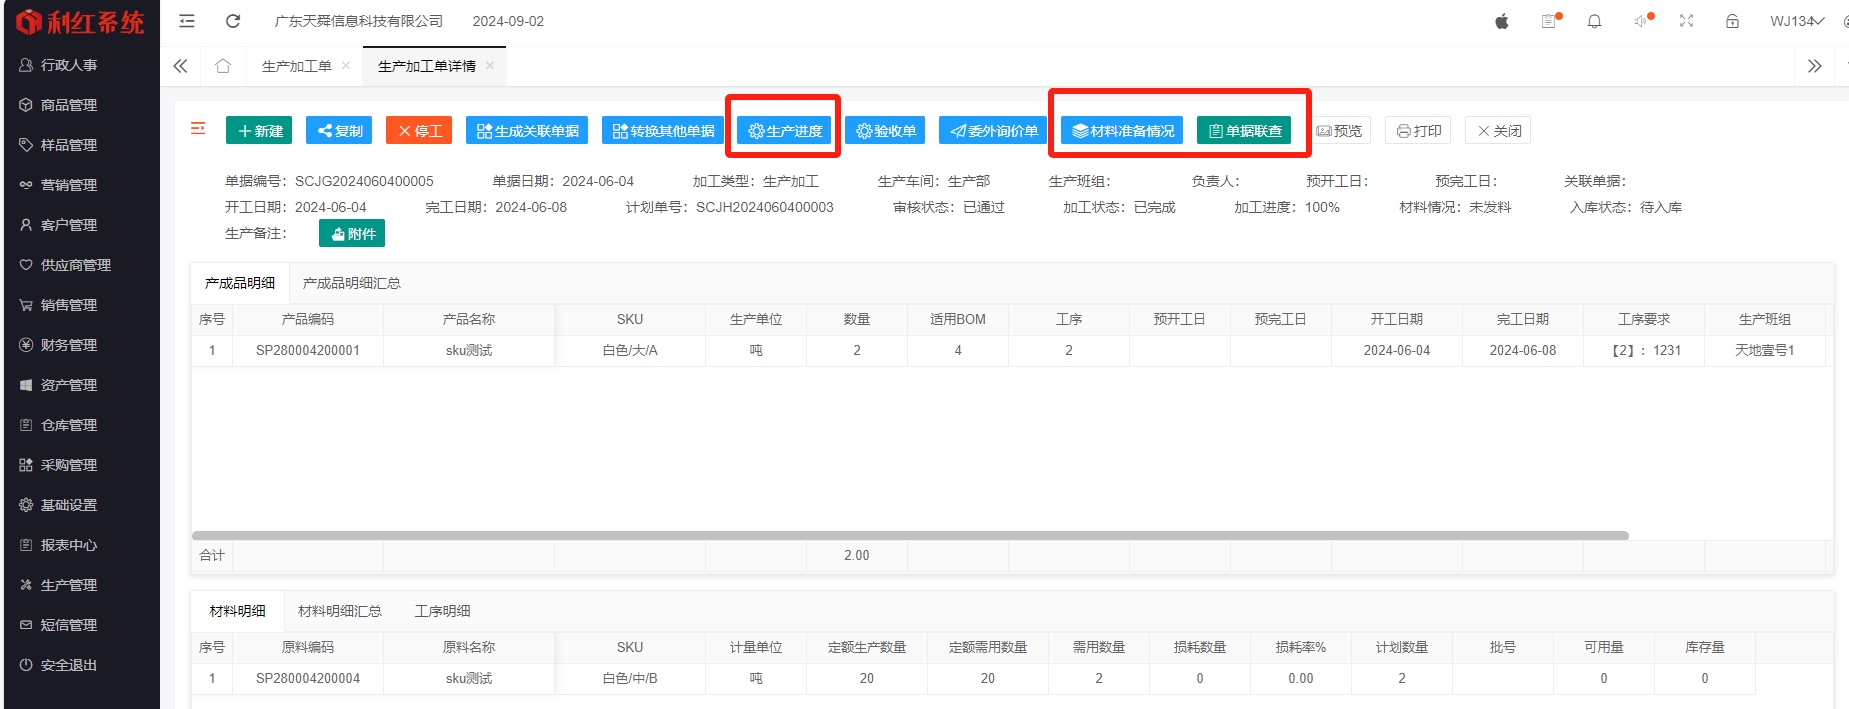Select the 材料明细 tab
Viewport: 1849px width, 709px height.
pos(238,611)
